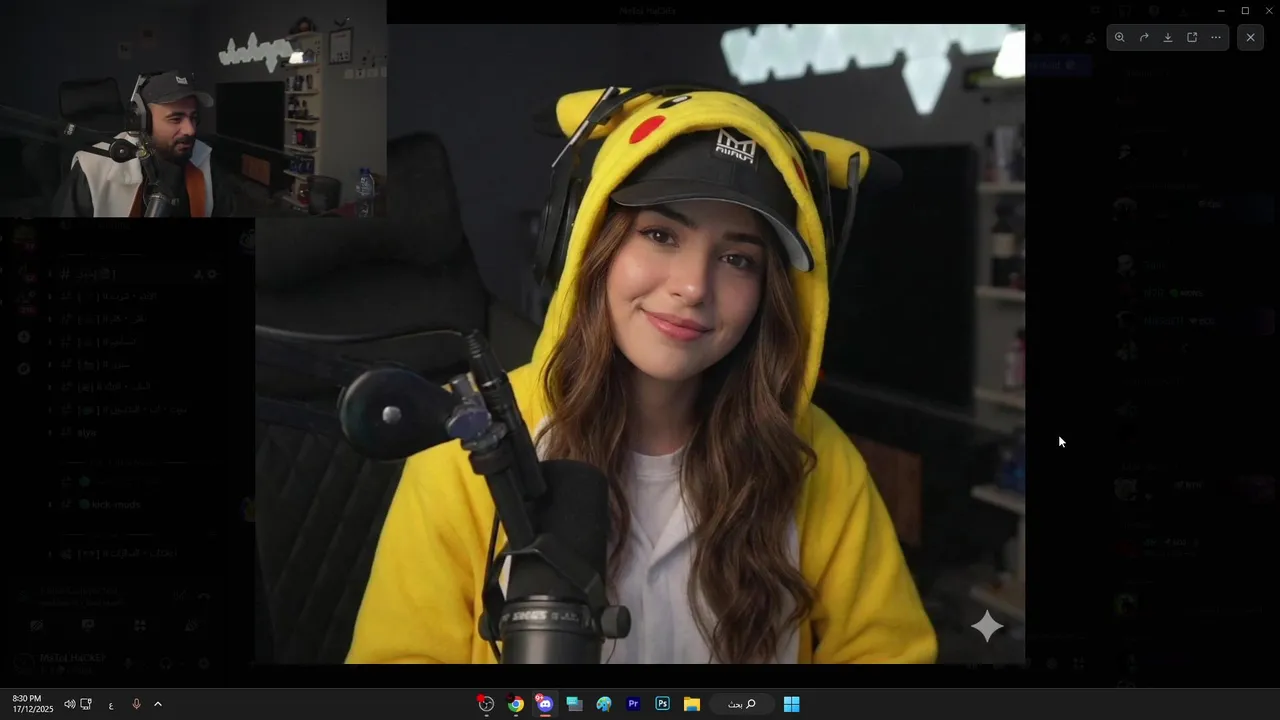Screen dimensions: 1280x720
Task: Open Google Chrome from the taskbar
Action: tap(515, 704)
